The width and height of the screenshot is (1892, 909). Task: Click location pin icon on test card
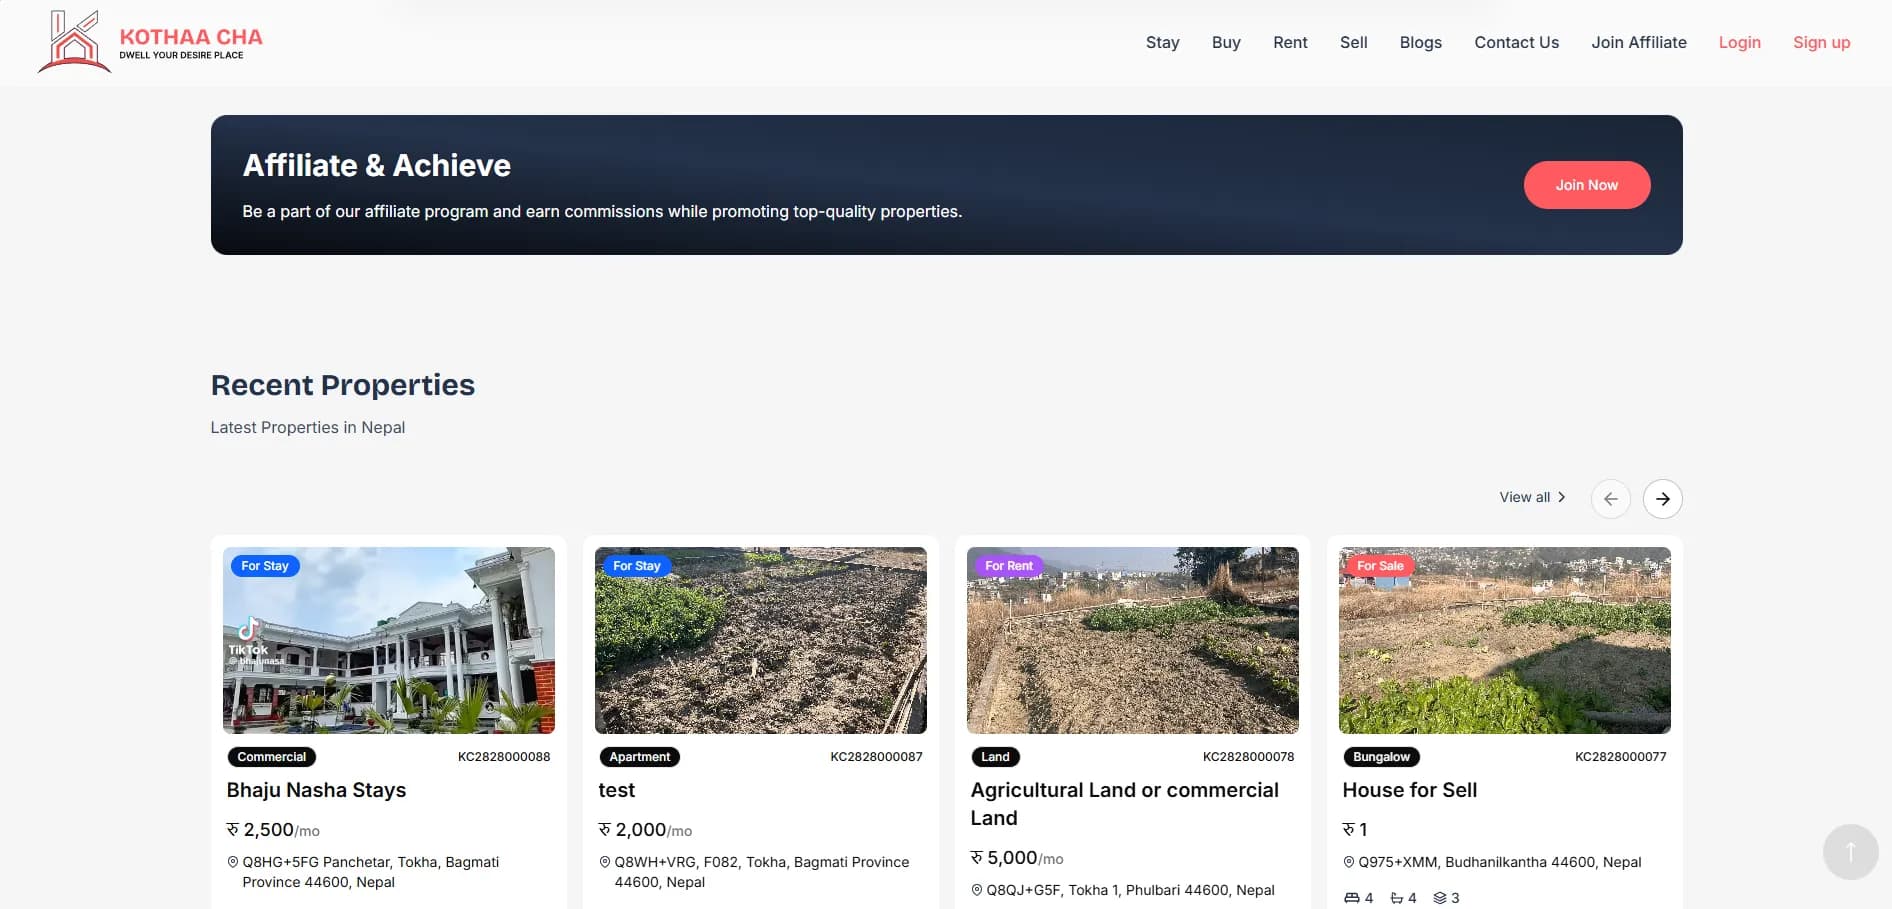pyautogui.click(x=604, y=862)
